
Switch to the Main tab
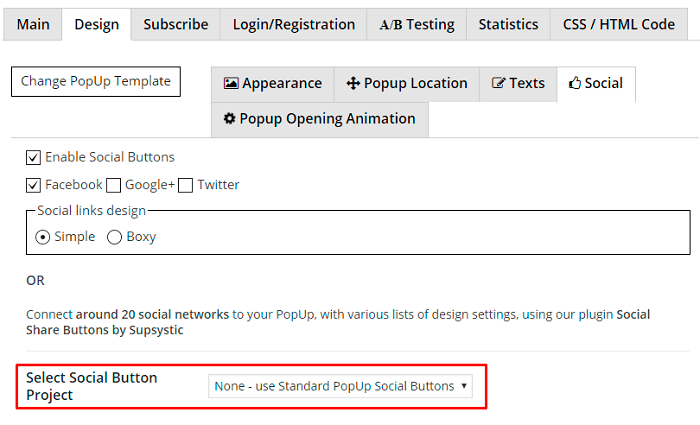[33, 24]
